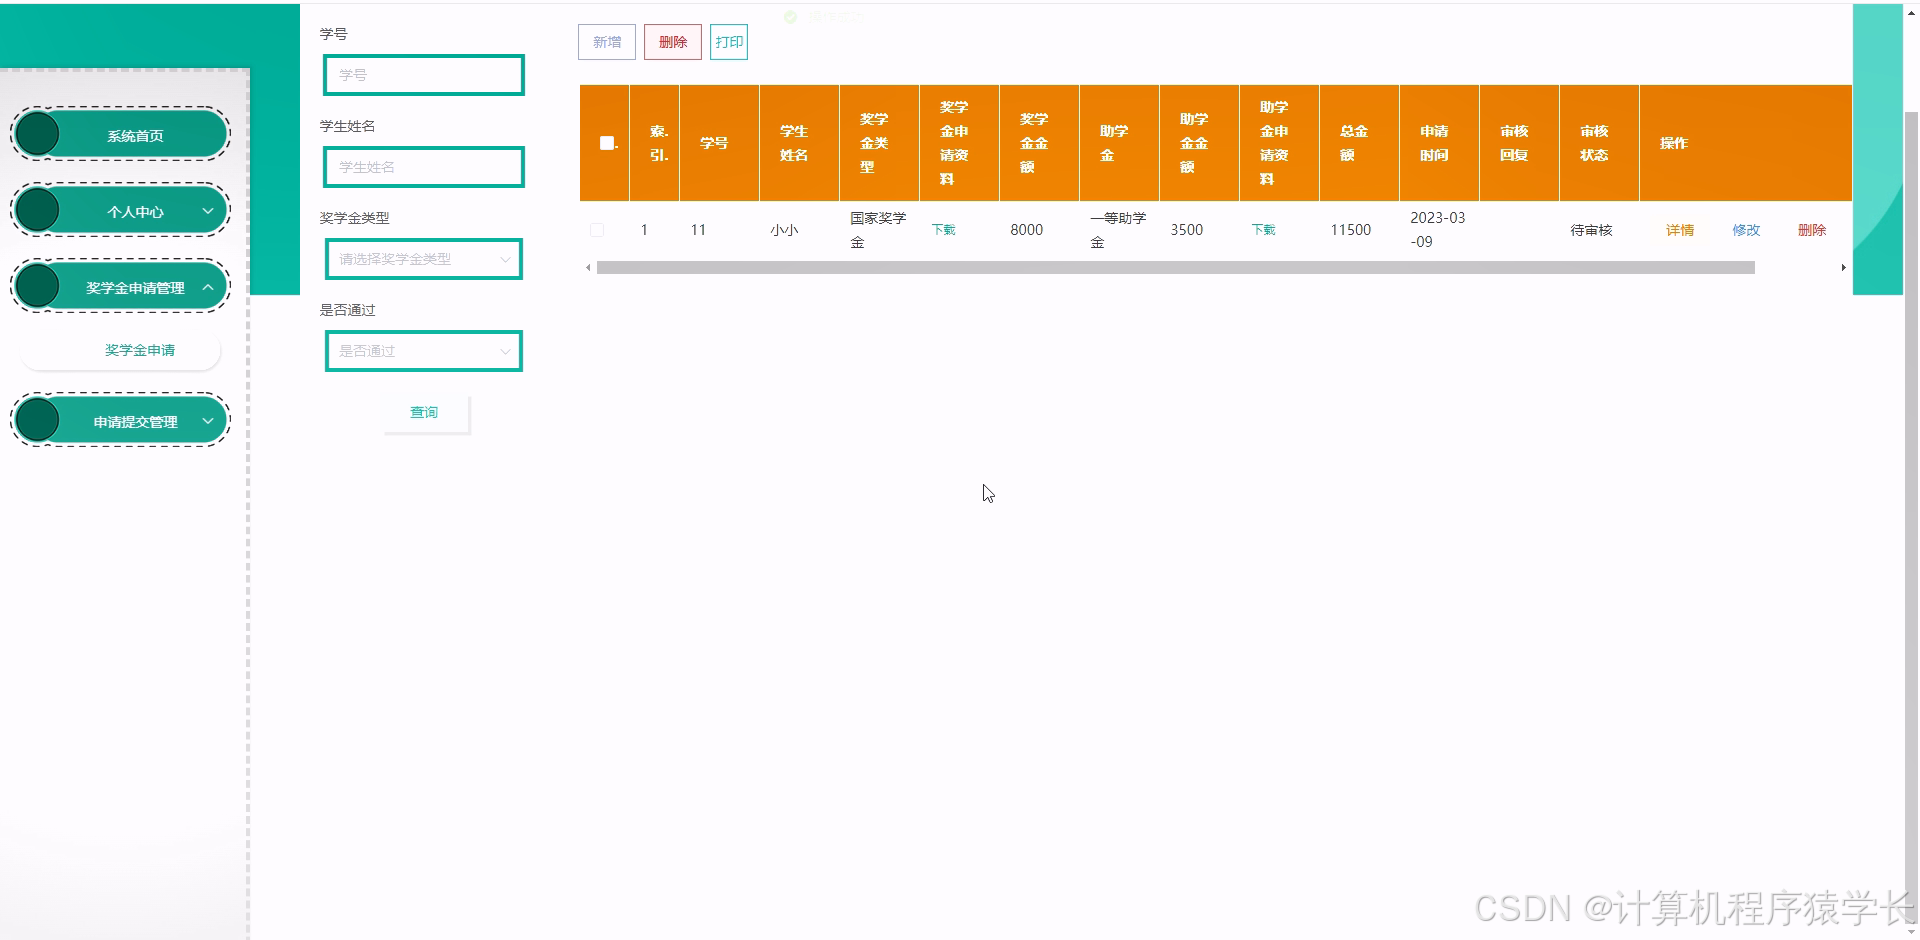Click the dark circle icon on 个人中心

click(x=38, y=210)
